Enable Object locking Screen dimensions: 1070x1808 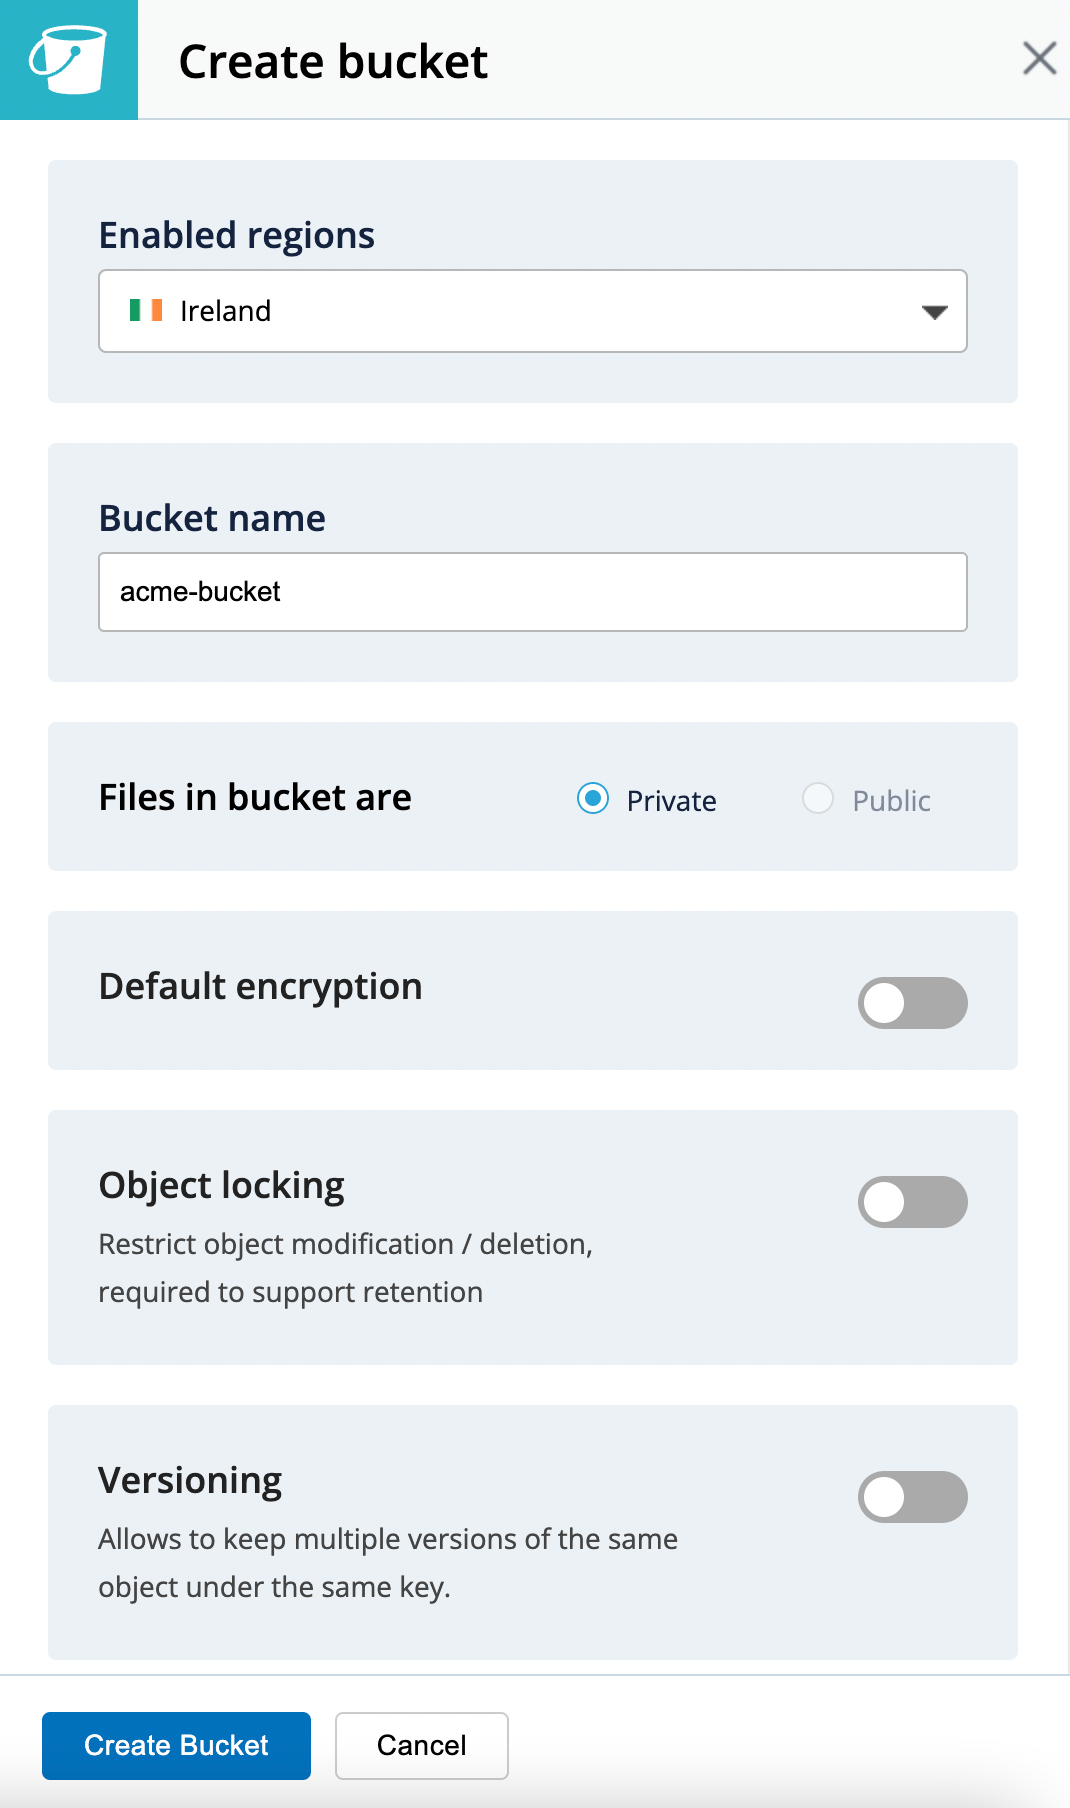(x=911, y=1201)
